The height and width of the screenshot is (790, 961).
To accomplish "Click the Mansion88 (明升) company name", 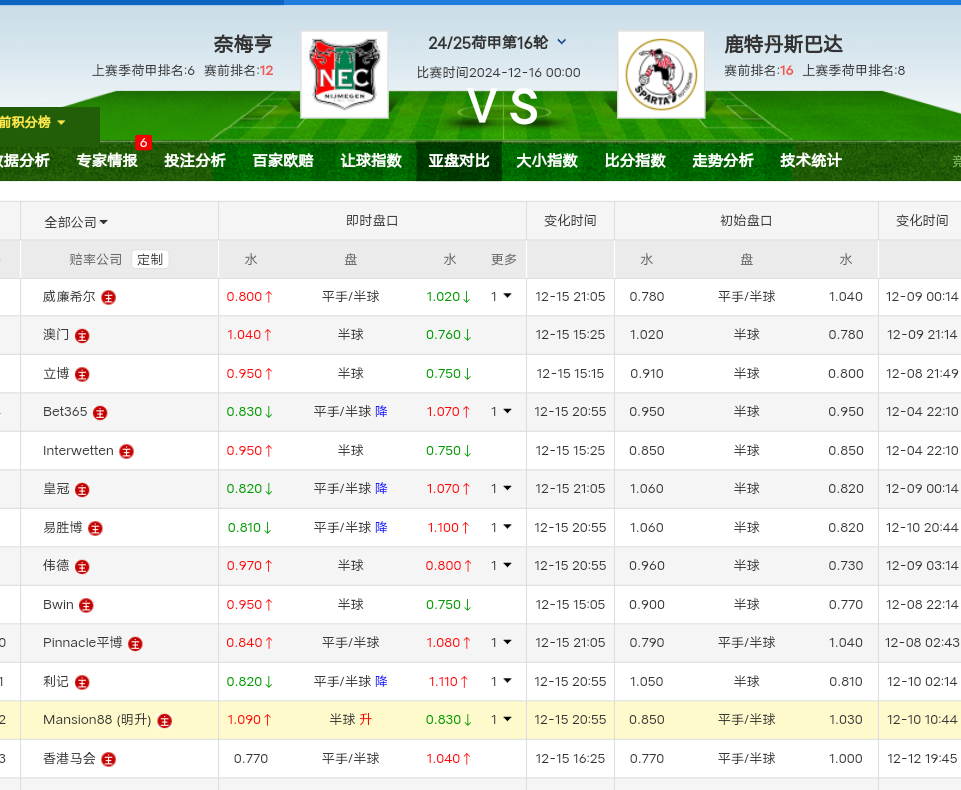I will (x=97, y=720).
